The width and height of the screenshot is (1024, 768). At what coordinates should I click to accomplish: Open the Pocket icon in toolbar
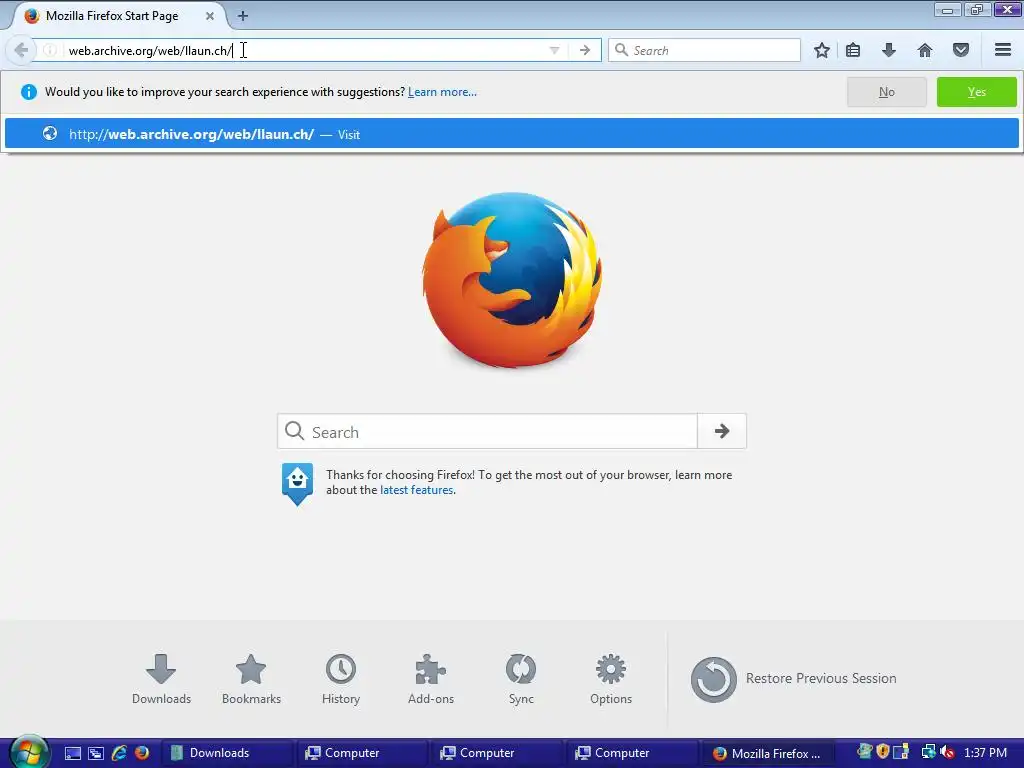pyautogui.click(x=961, y=50)
